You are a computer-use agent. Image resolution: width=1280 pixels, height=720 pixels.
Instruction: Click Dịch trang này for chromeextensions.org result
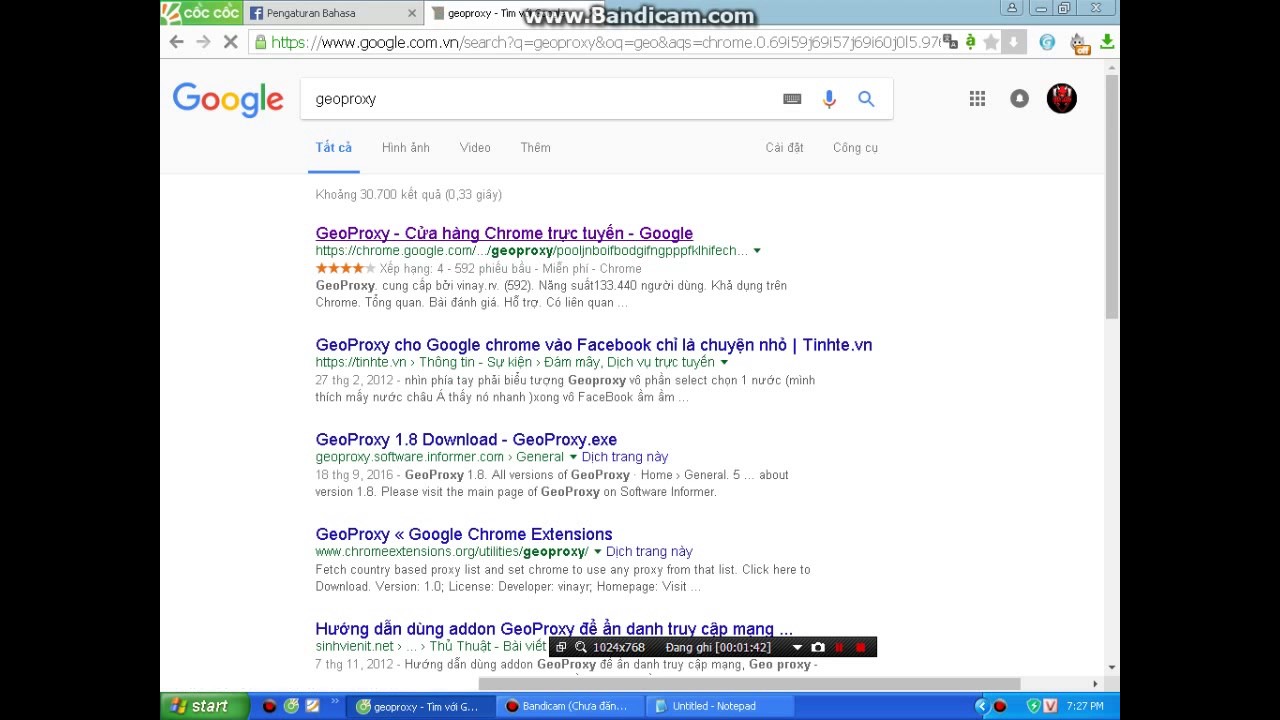click(649, 552)
